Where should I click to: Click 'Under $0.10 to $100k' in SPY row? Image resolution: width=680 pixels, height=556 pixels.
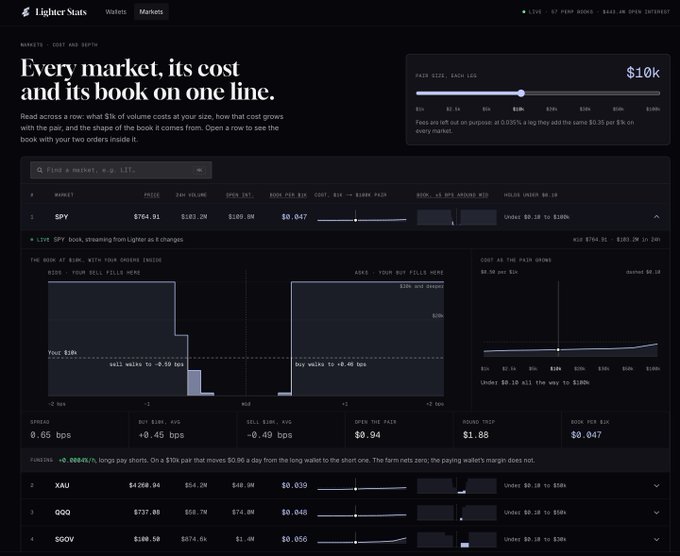pyautogui.click(x=536, y=217)
